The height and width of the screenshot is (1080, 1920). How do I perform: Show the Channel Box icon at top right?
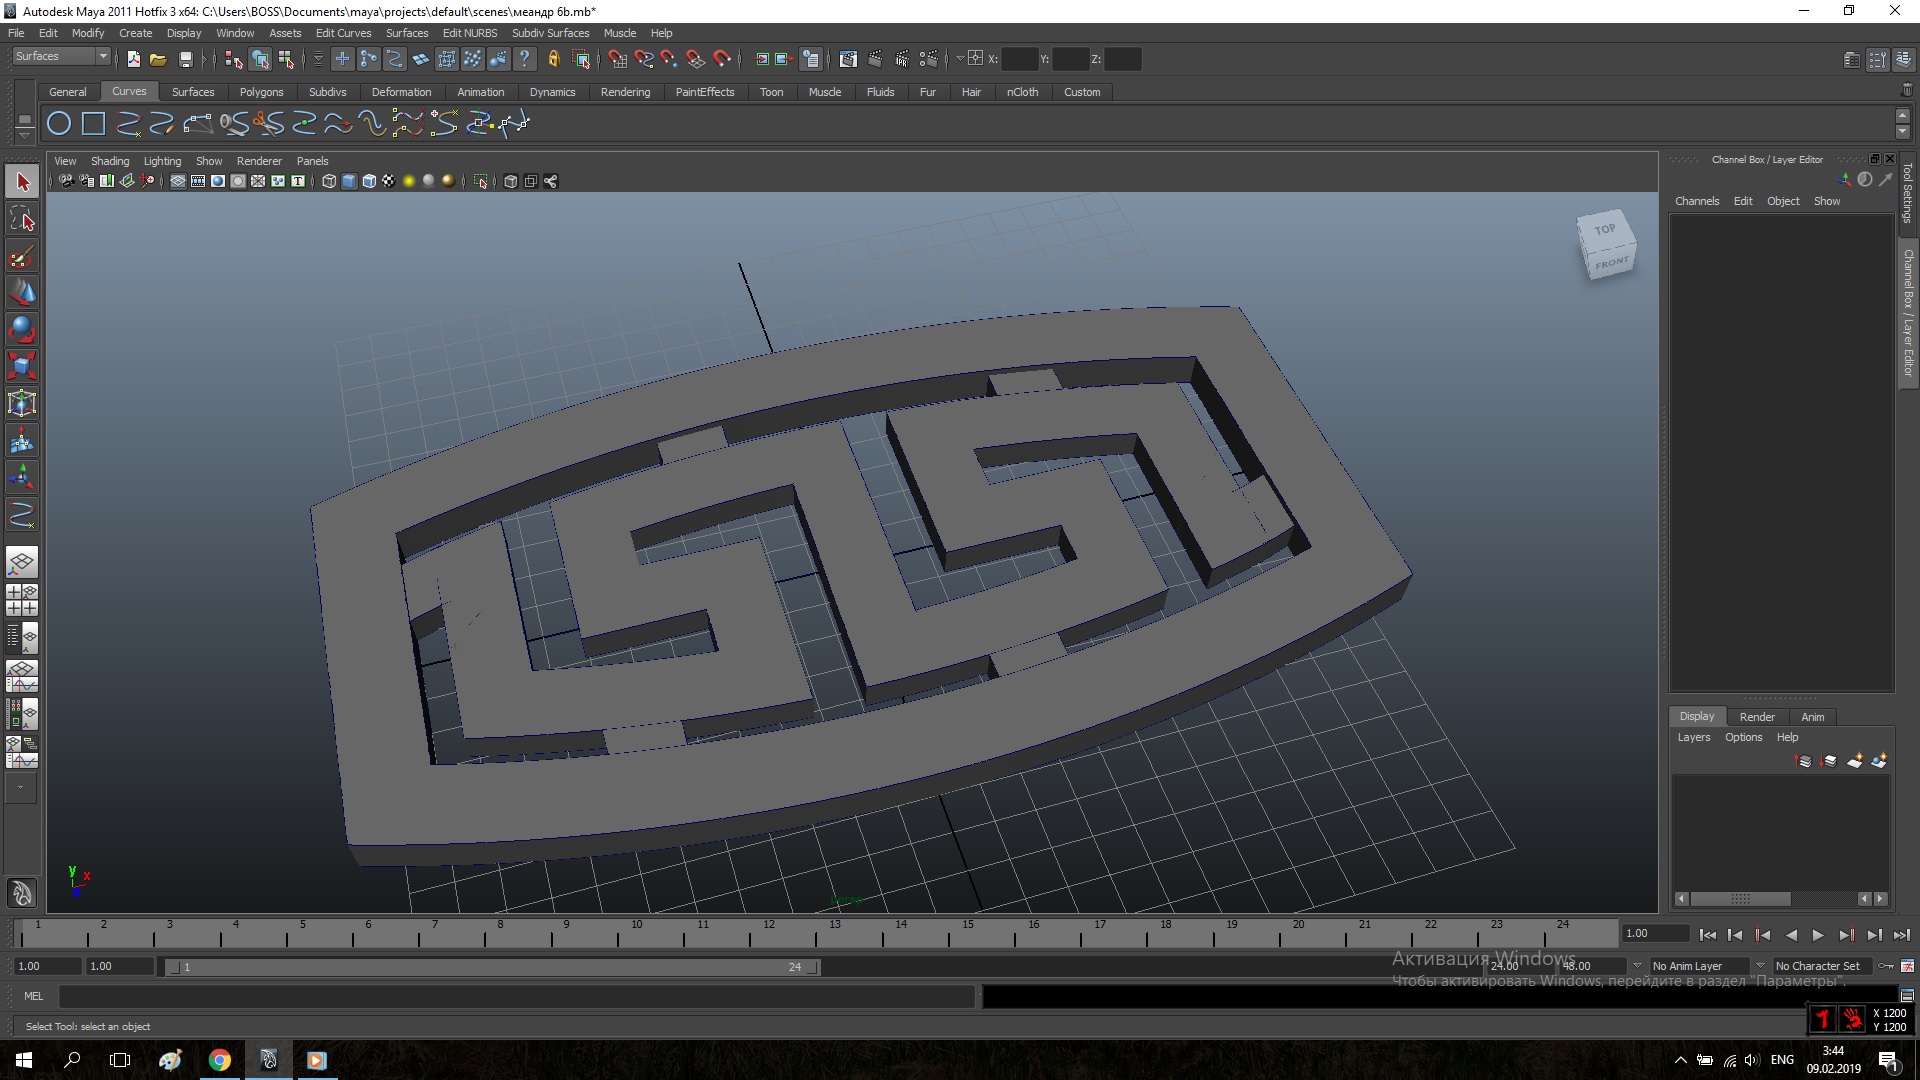tap(1904, 59)
